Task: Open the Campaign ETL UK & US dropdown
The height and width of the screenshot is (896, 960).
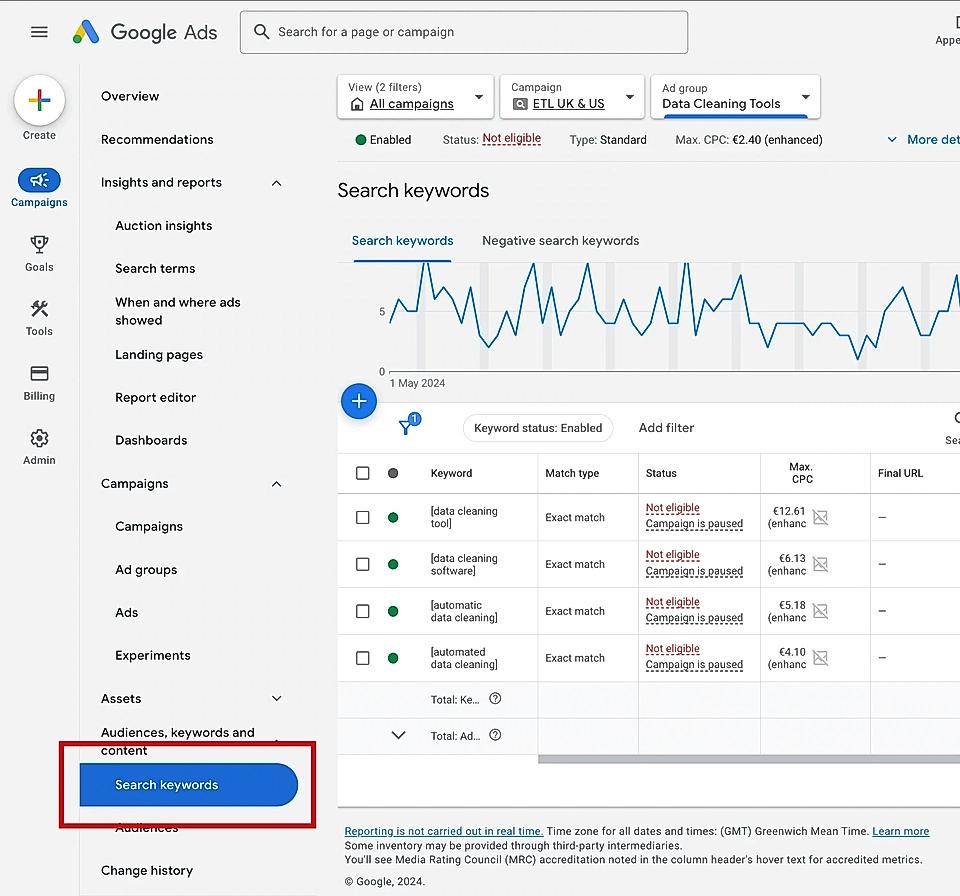Action: tap(571, 97)
